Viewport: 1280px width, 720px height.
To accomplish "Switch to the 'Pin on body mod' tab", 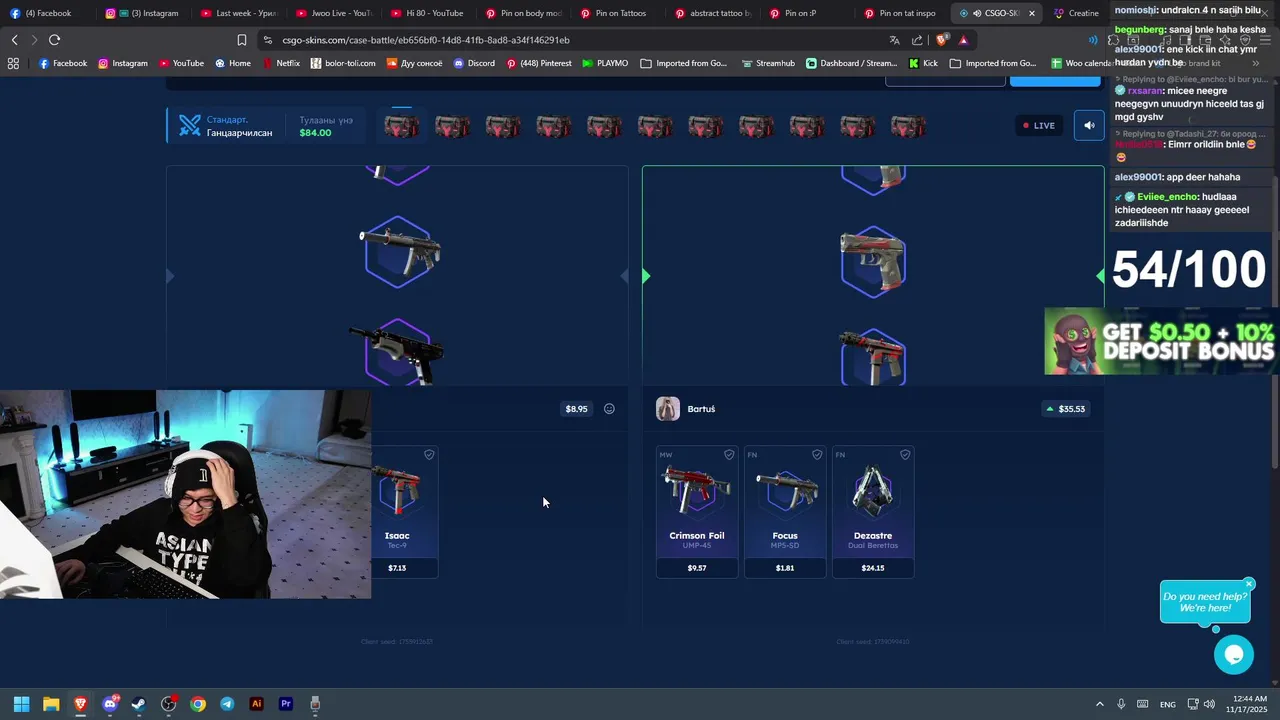I will 523,13.
